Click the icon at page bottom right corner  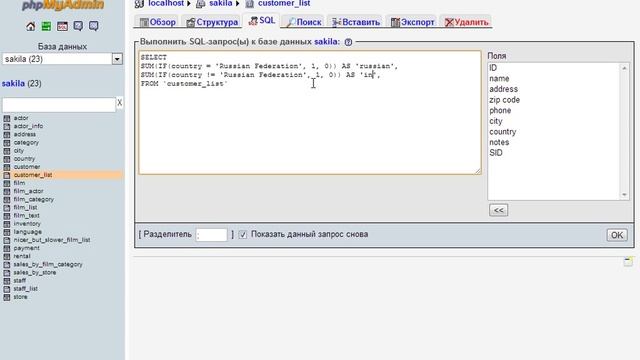pos(628,262)
